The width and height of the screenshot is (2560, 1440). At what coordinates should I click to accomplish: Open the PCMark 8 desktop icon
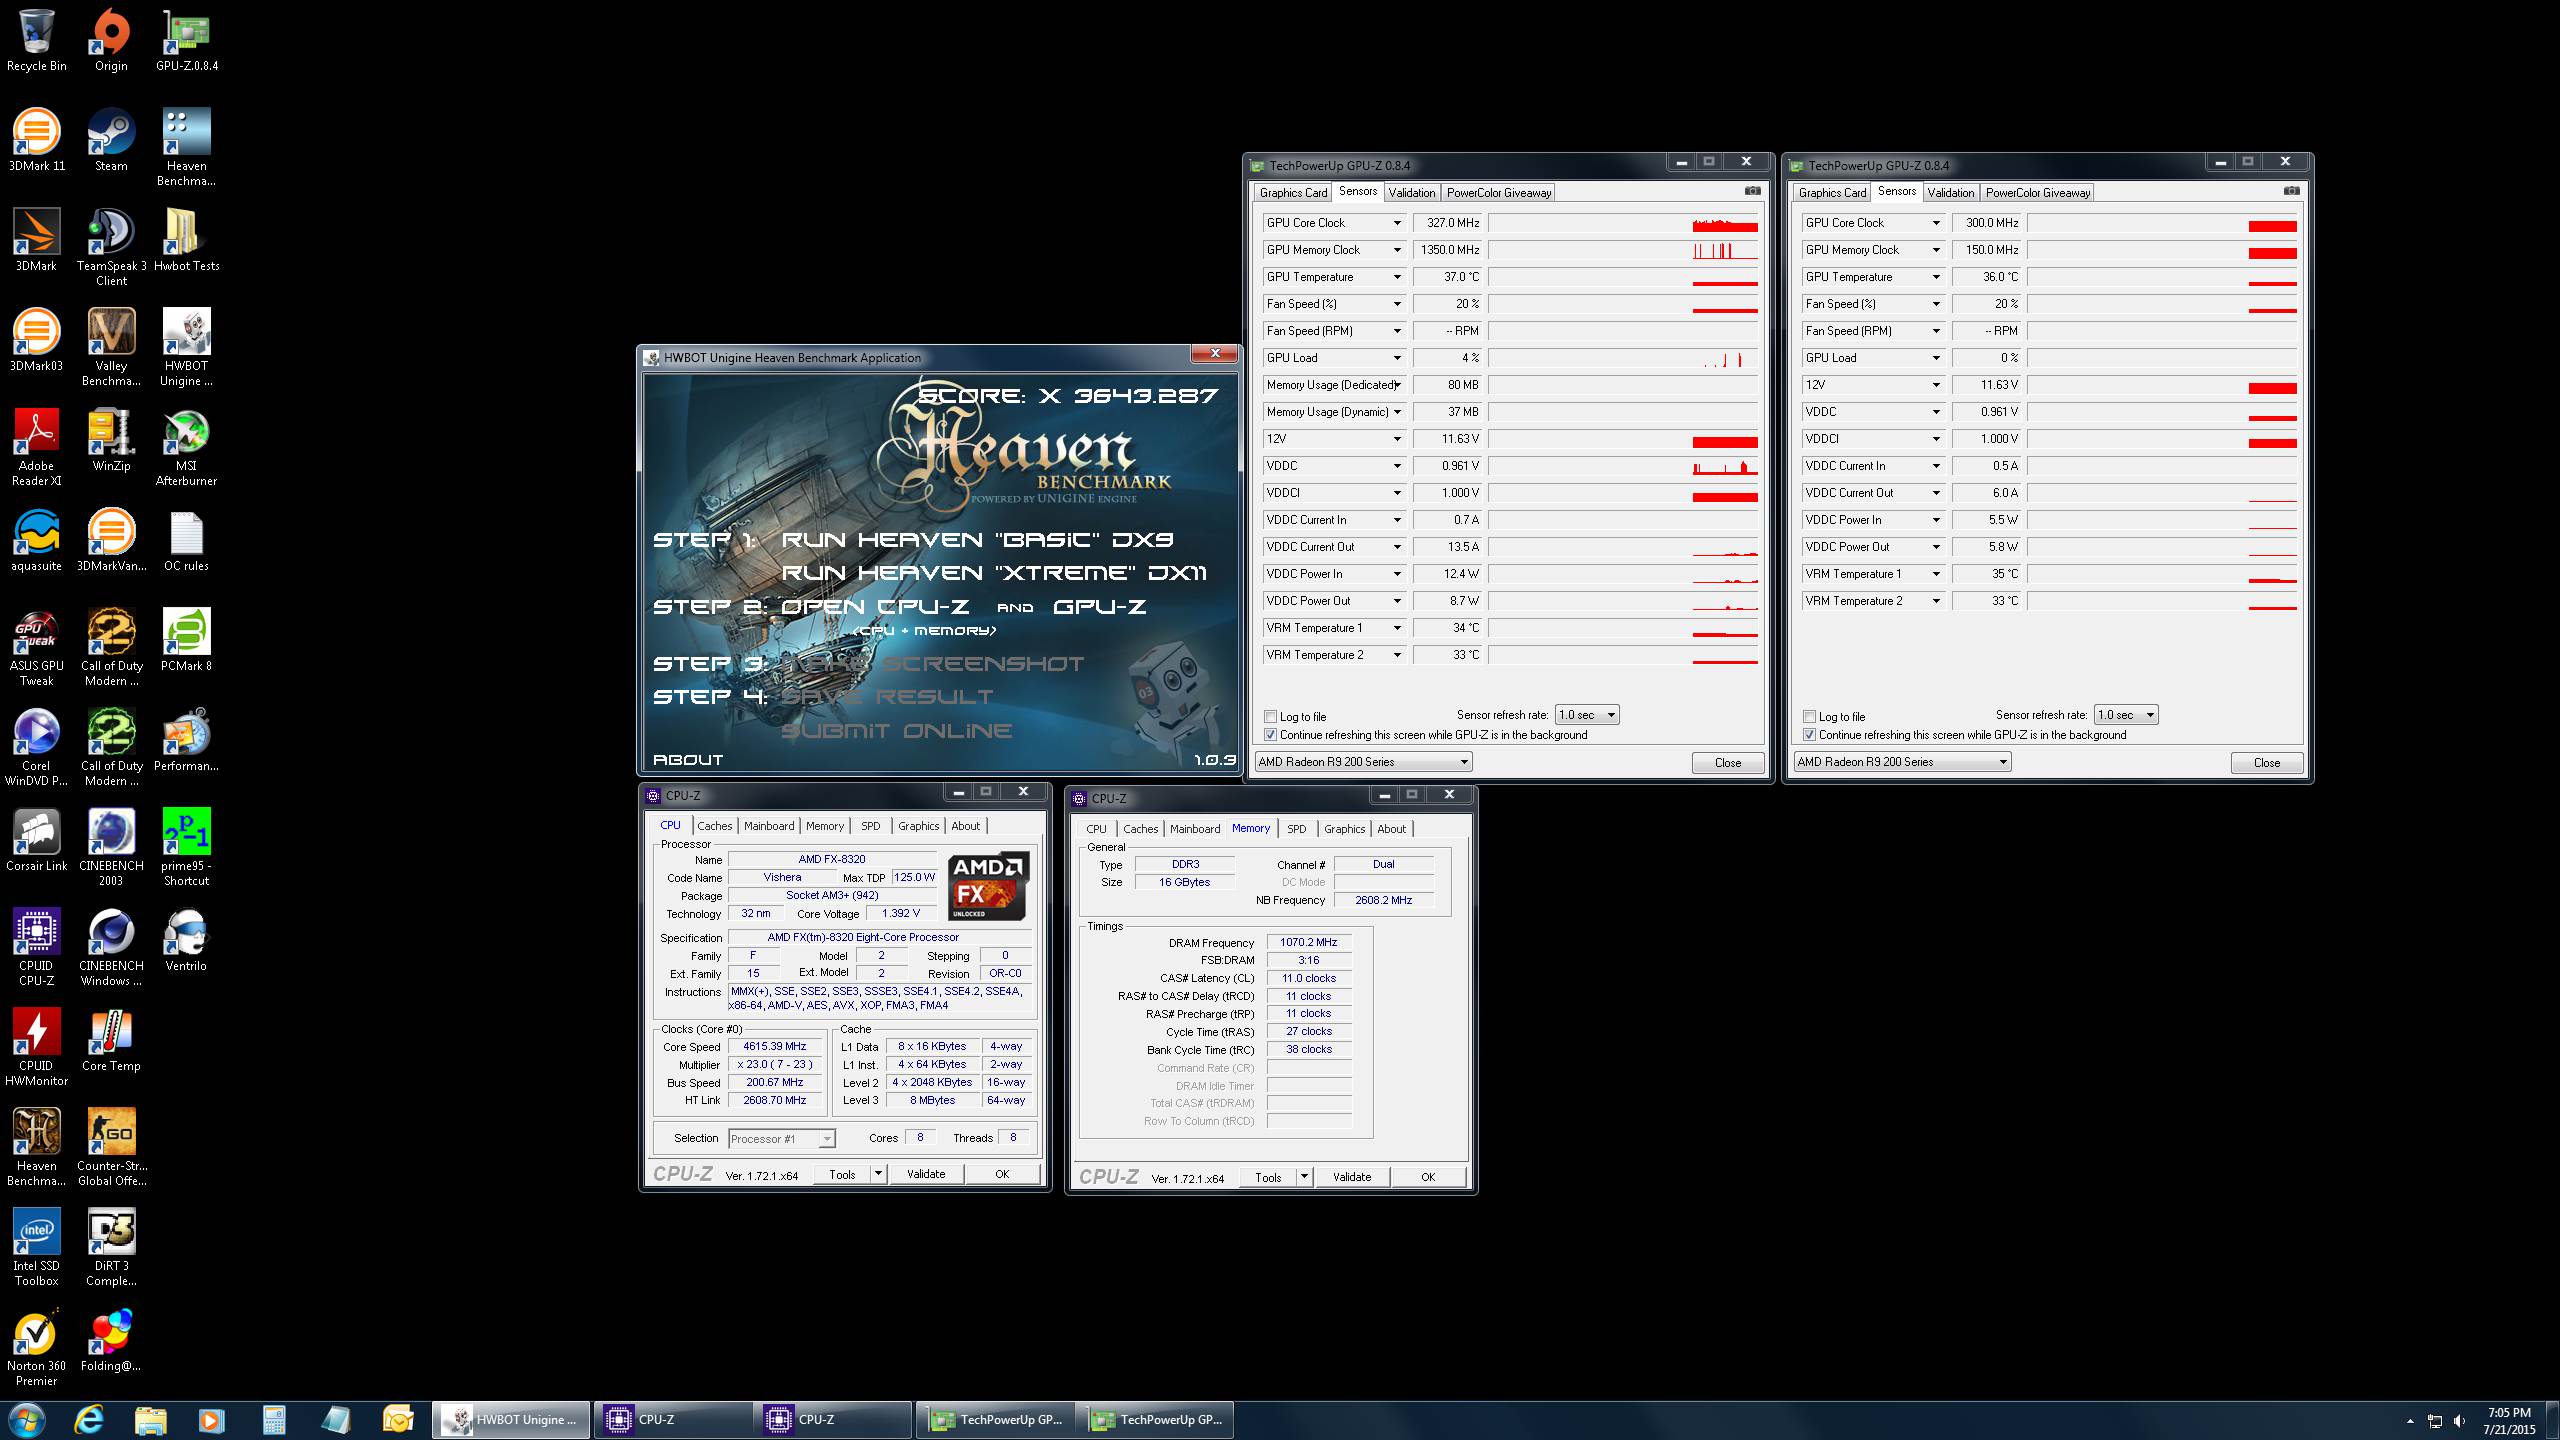pyautogui.click(x=187, y=640)
